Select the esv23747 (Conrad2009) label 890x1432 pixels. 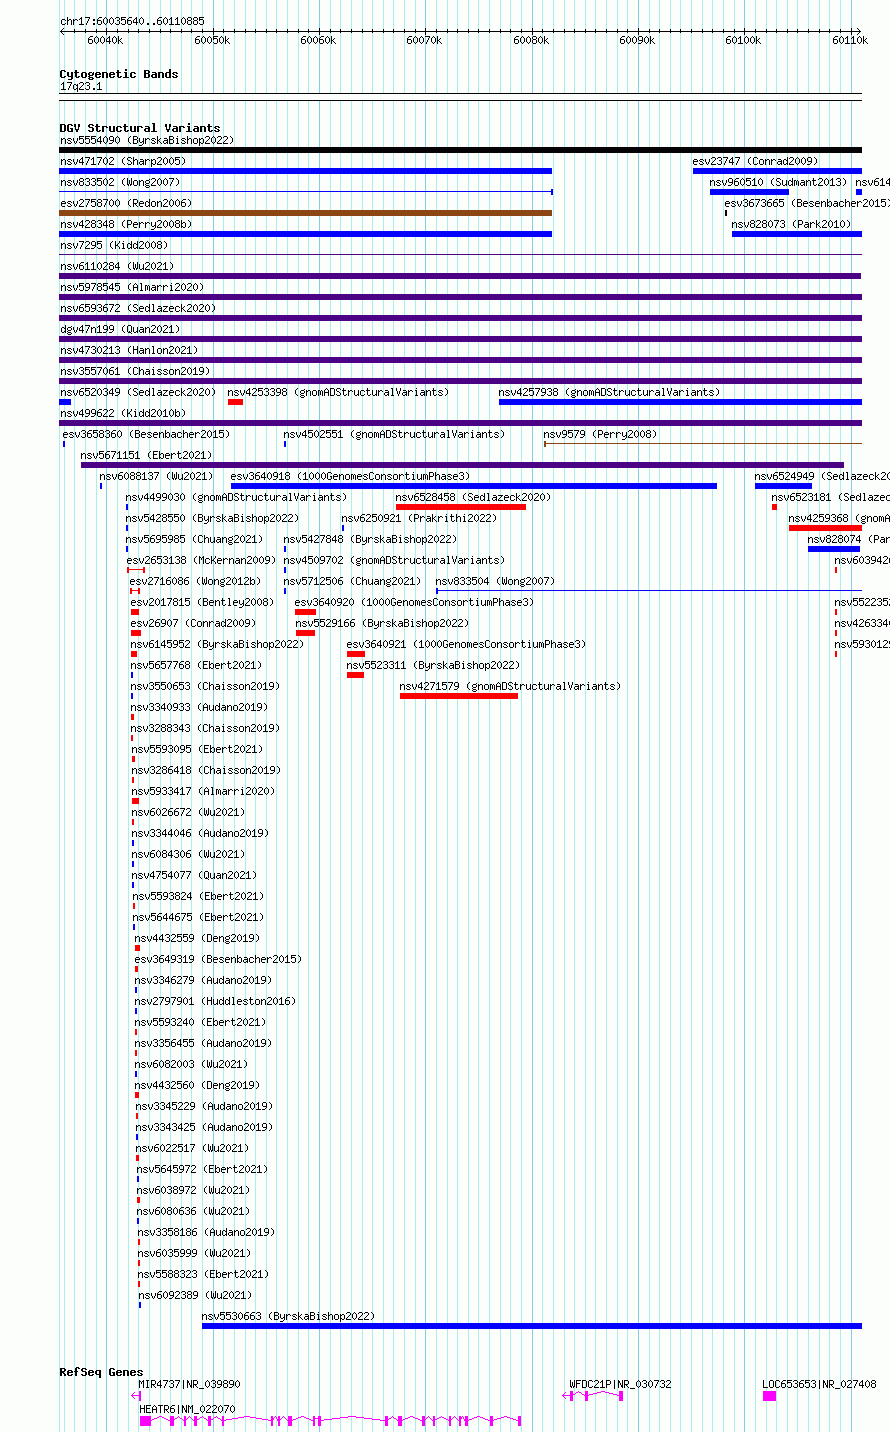pyautogui.click(x=755, y=161)
